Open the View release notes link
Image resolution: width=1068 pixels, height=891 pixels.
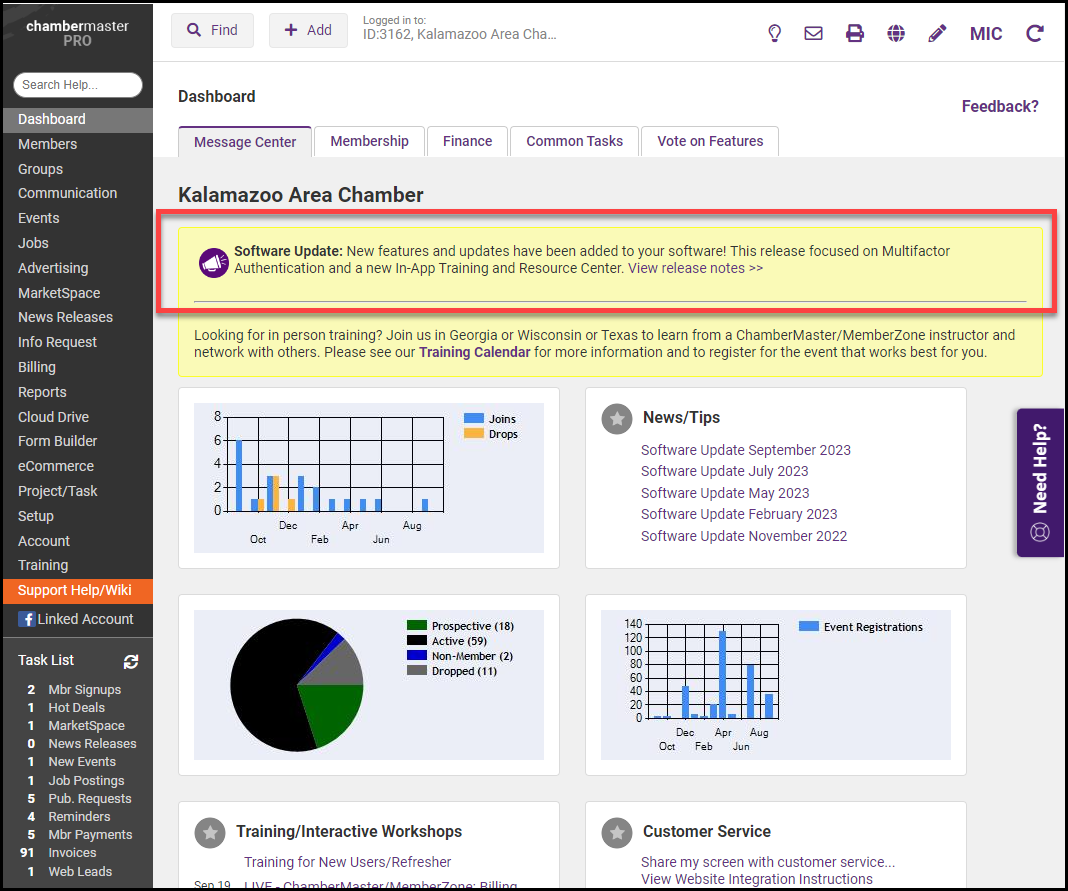coord(695,268)
